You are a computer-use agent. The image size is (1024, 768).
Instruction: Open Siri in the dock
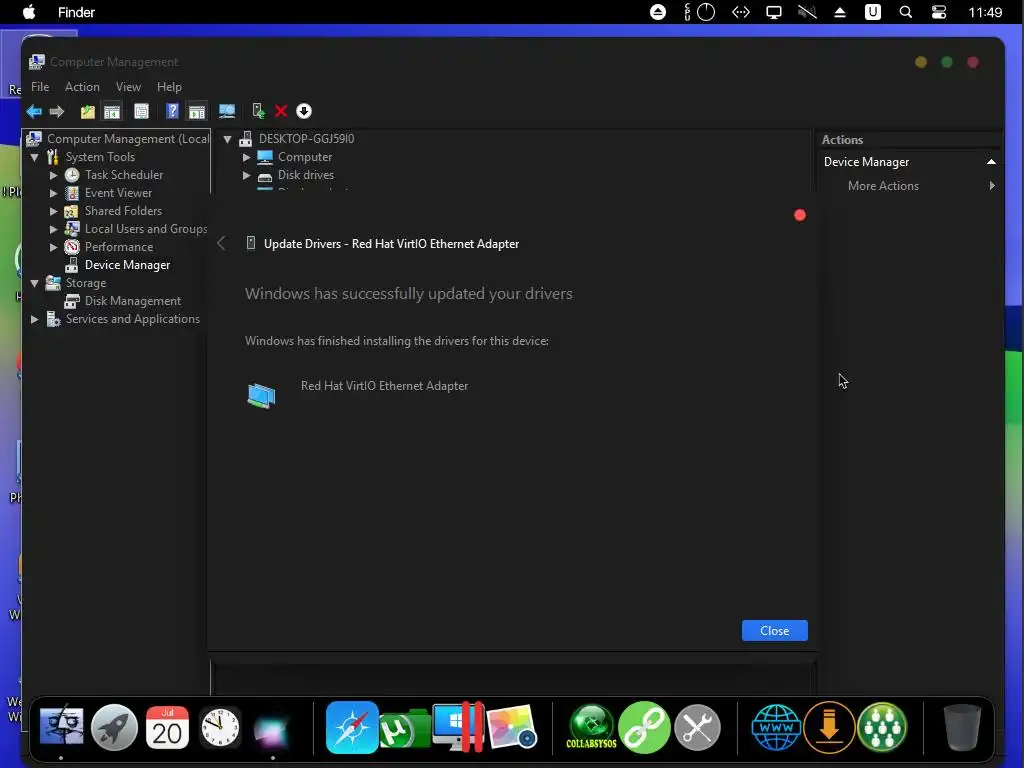pos(272,730)
